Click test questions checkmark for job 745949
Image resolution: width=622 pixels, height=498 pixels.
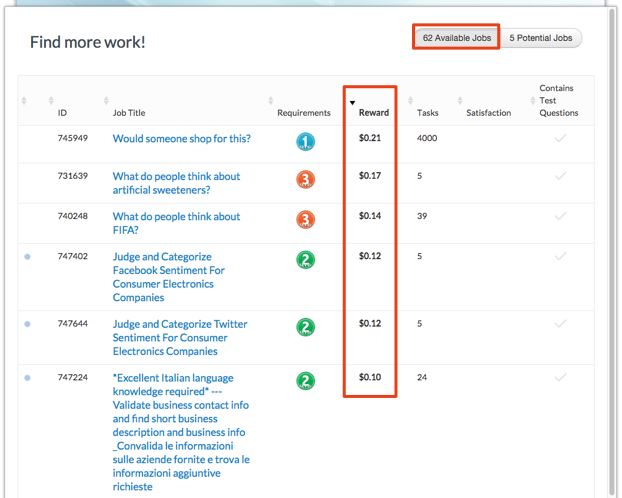tap(560, 138)
